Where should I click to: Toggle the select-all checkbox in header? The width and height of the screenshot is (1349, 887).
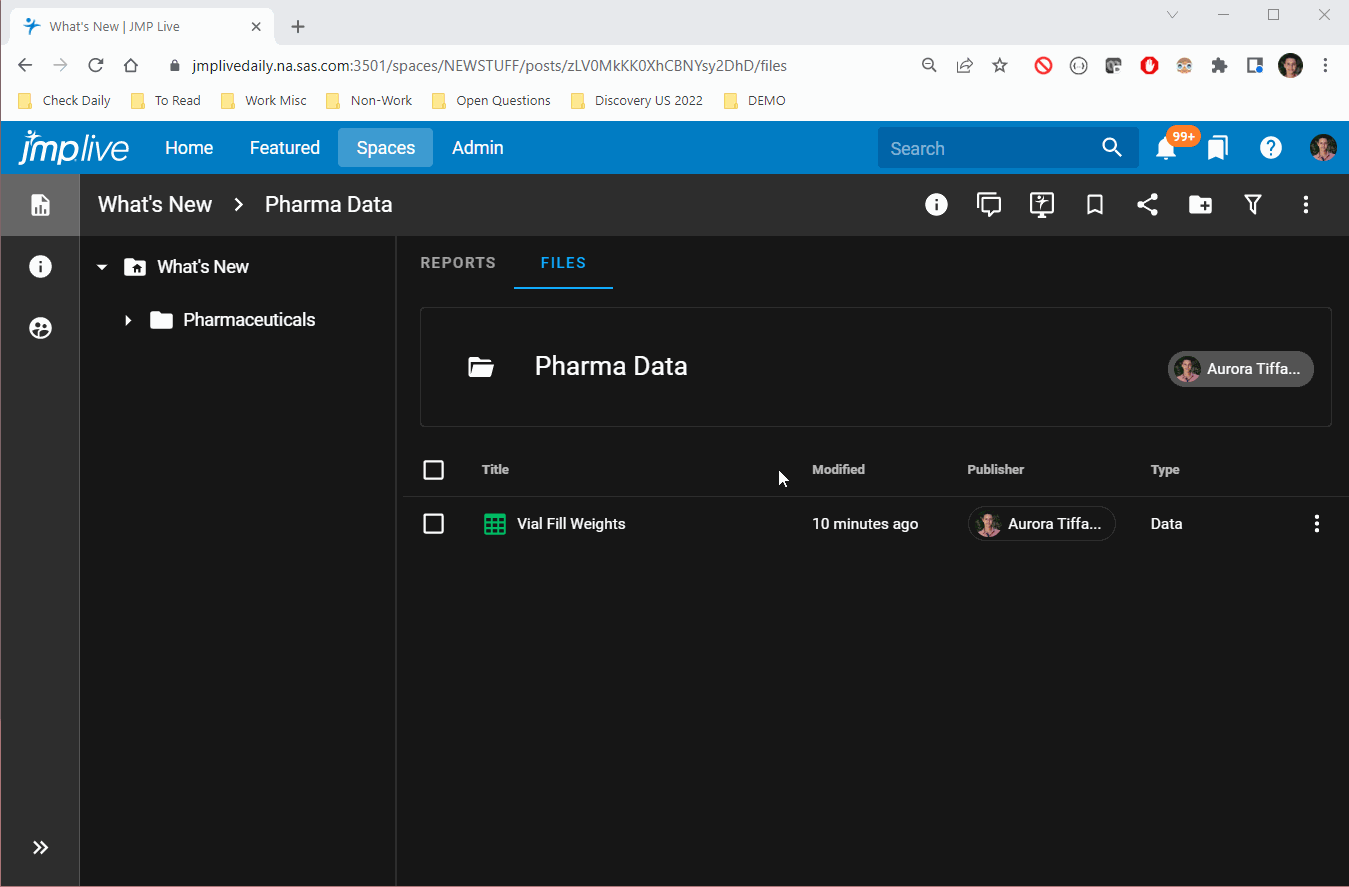(x=433, y=470)
